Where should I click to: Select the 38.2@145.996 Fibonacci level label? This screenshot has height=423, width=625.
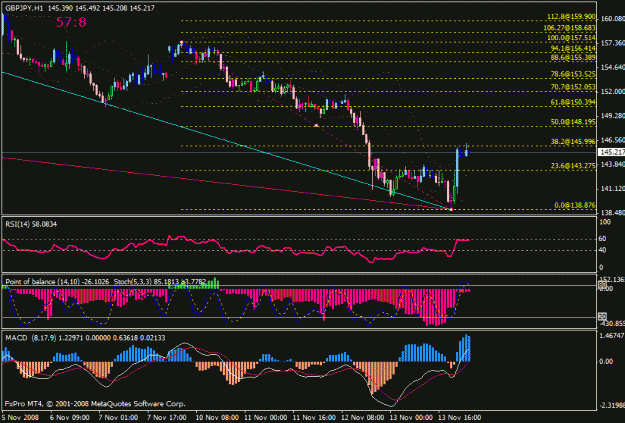pyautogui.click(x=573, y=142)
